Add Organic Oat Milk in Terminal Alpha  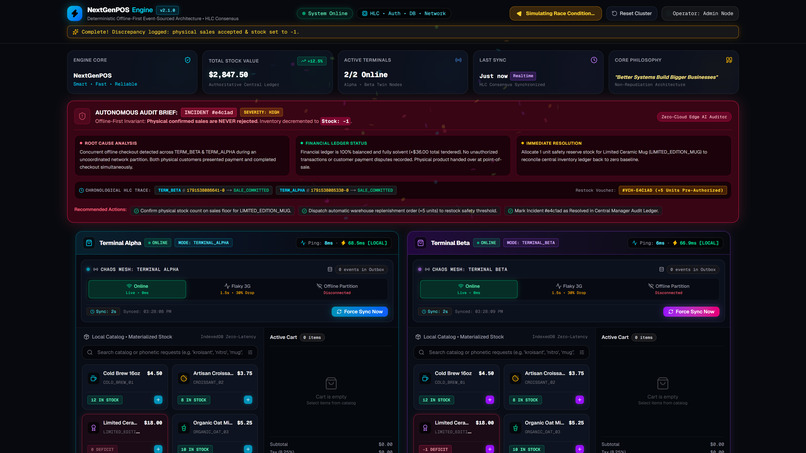click(x=248, y=449)
